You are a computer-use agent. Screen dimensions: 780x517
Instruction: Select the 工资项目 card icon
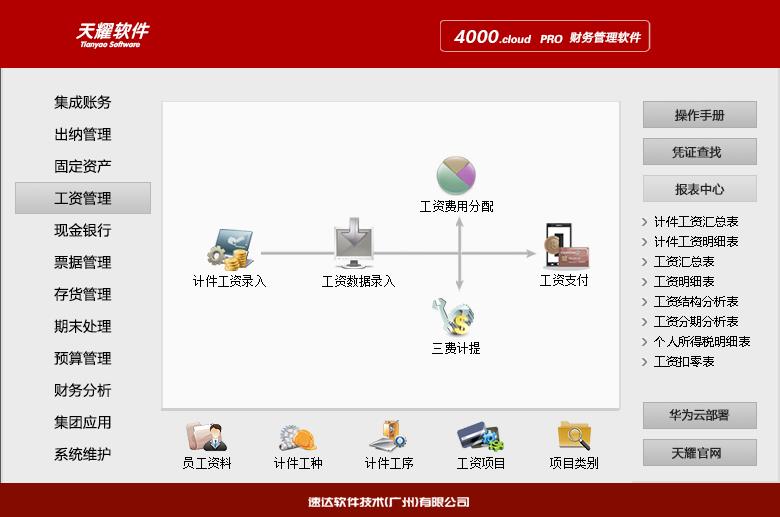[x=480, y=437]
